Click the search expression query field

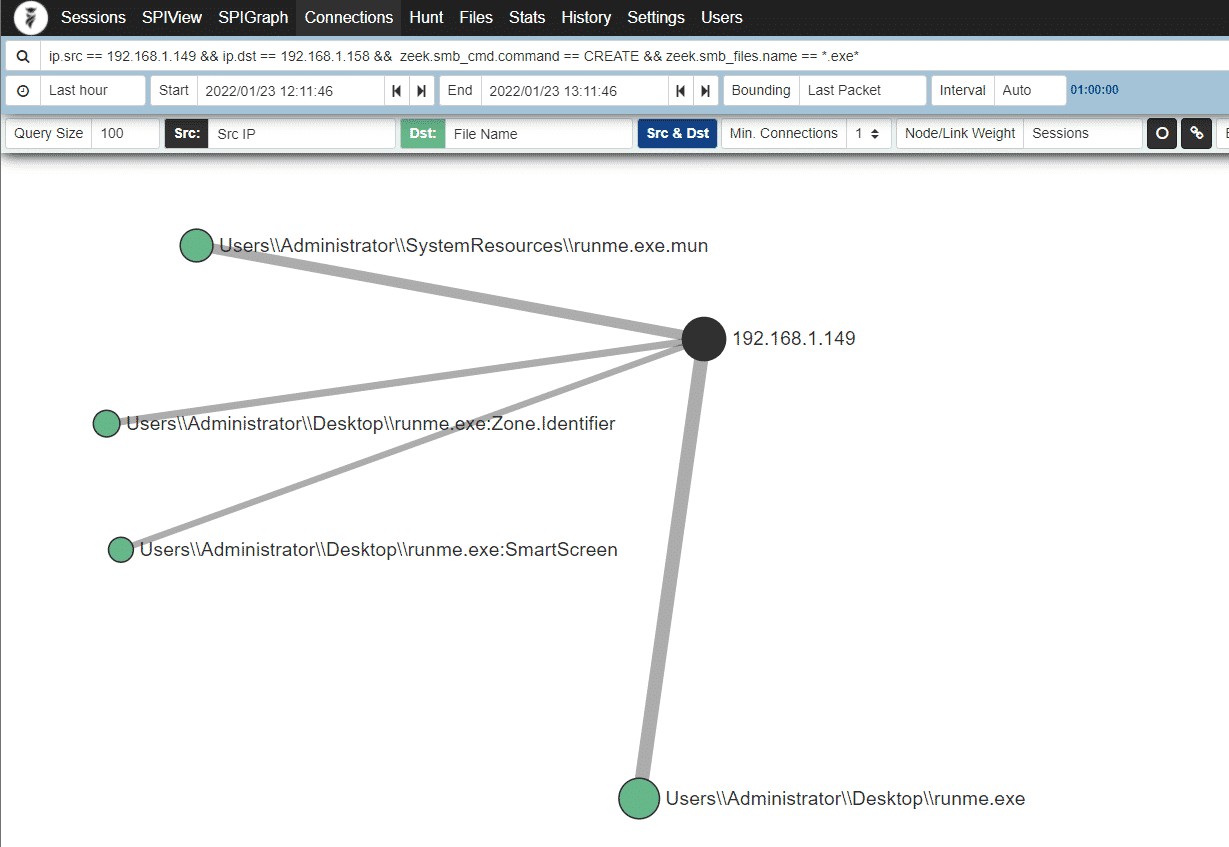click(x=600, y=56)
